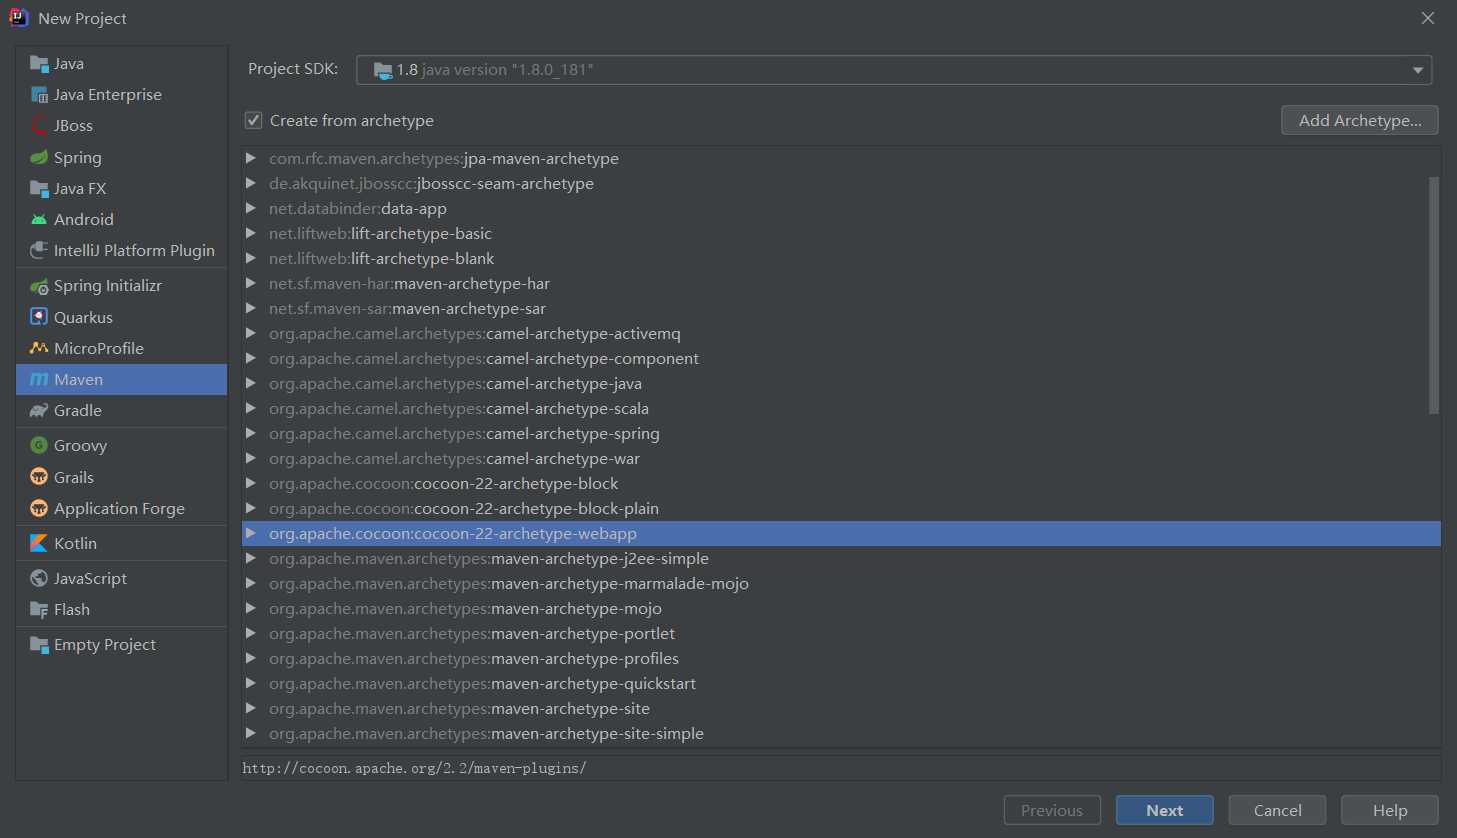Viewport: 1457px width, 838px height.
Task: Click the JBoss icon in sidebar
Action: tap(39, 126)
